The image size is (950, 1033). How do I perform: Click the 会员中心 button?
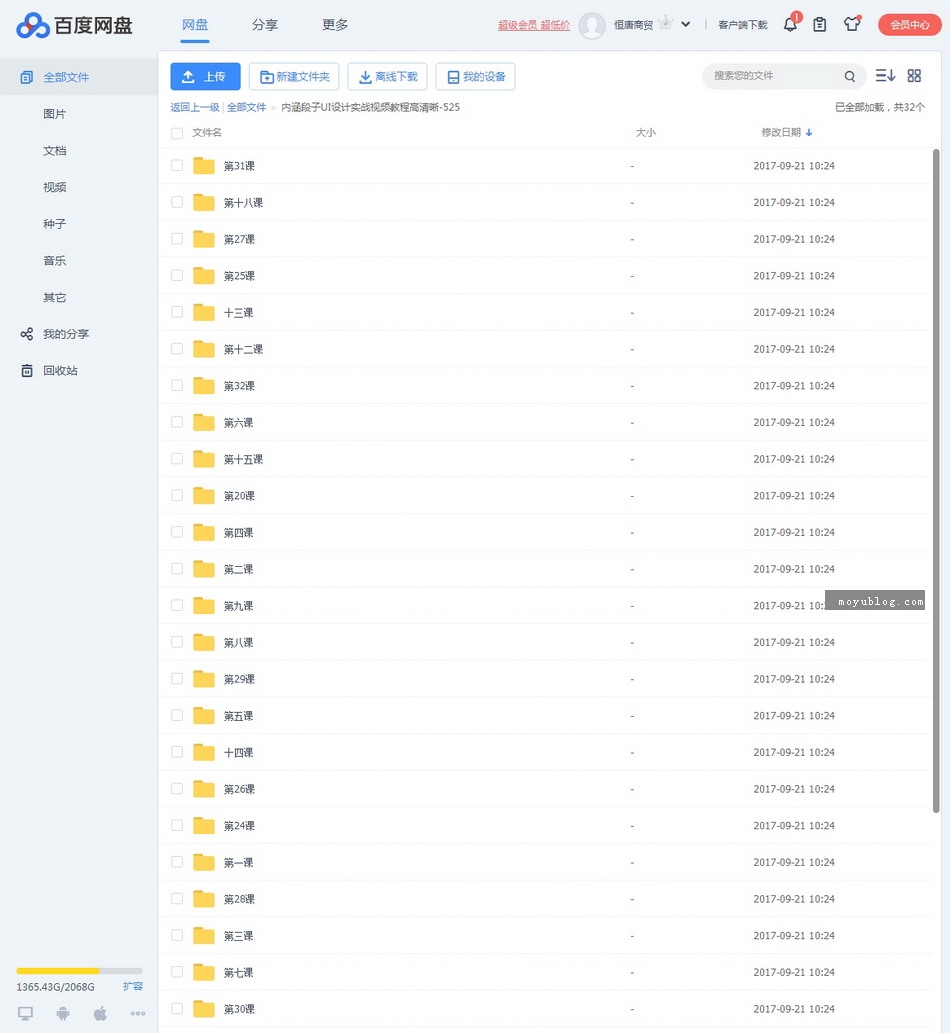pos(910,25)
